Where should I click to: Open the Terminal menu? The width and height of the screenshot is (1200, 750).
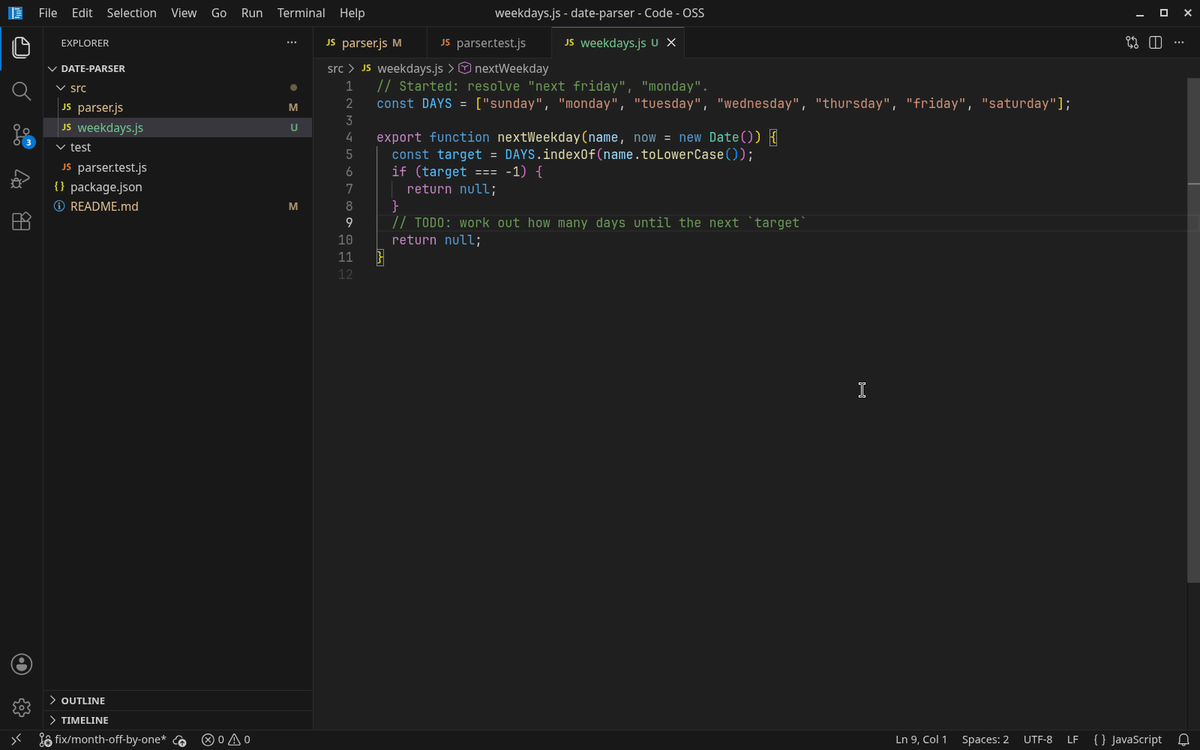(x=301, y=13)
